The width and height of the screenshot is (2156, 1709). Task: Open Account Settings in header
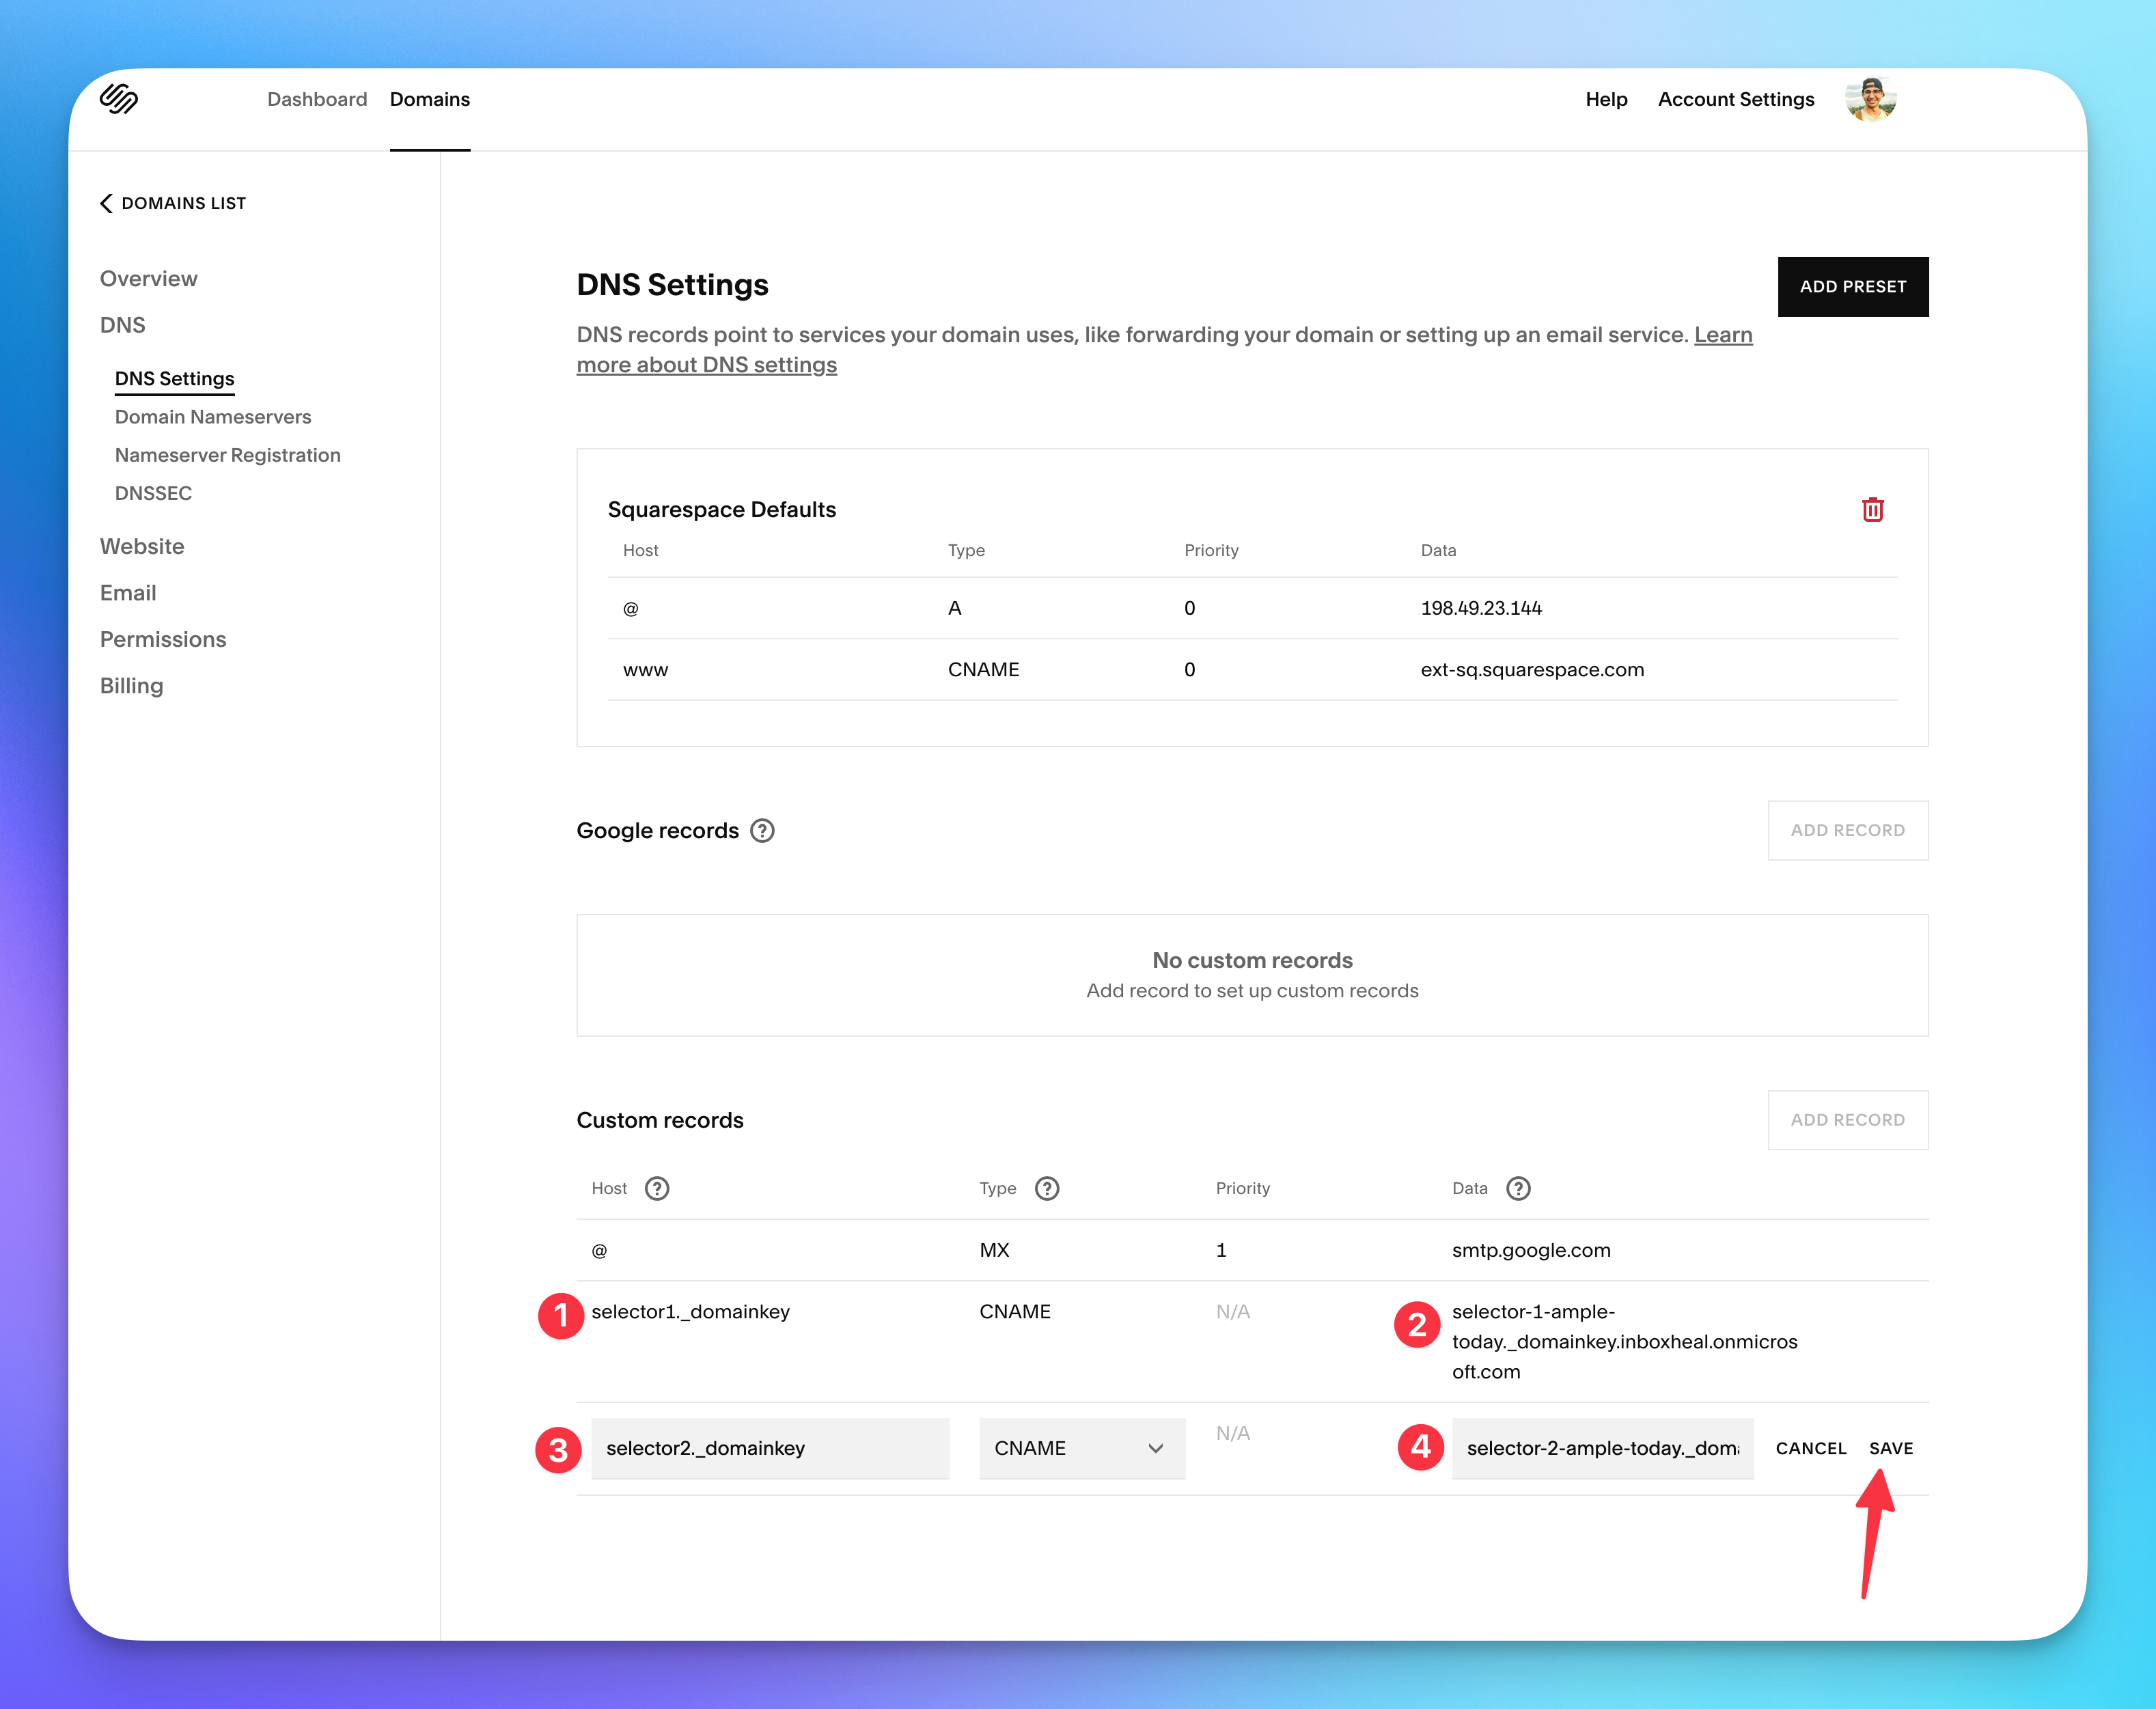coord(1735,99)
